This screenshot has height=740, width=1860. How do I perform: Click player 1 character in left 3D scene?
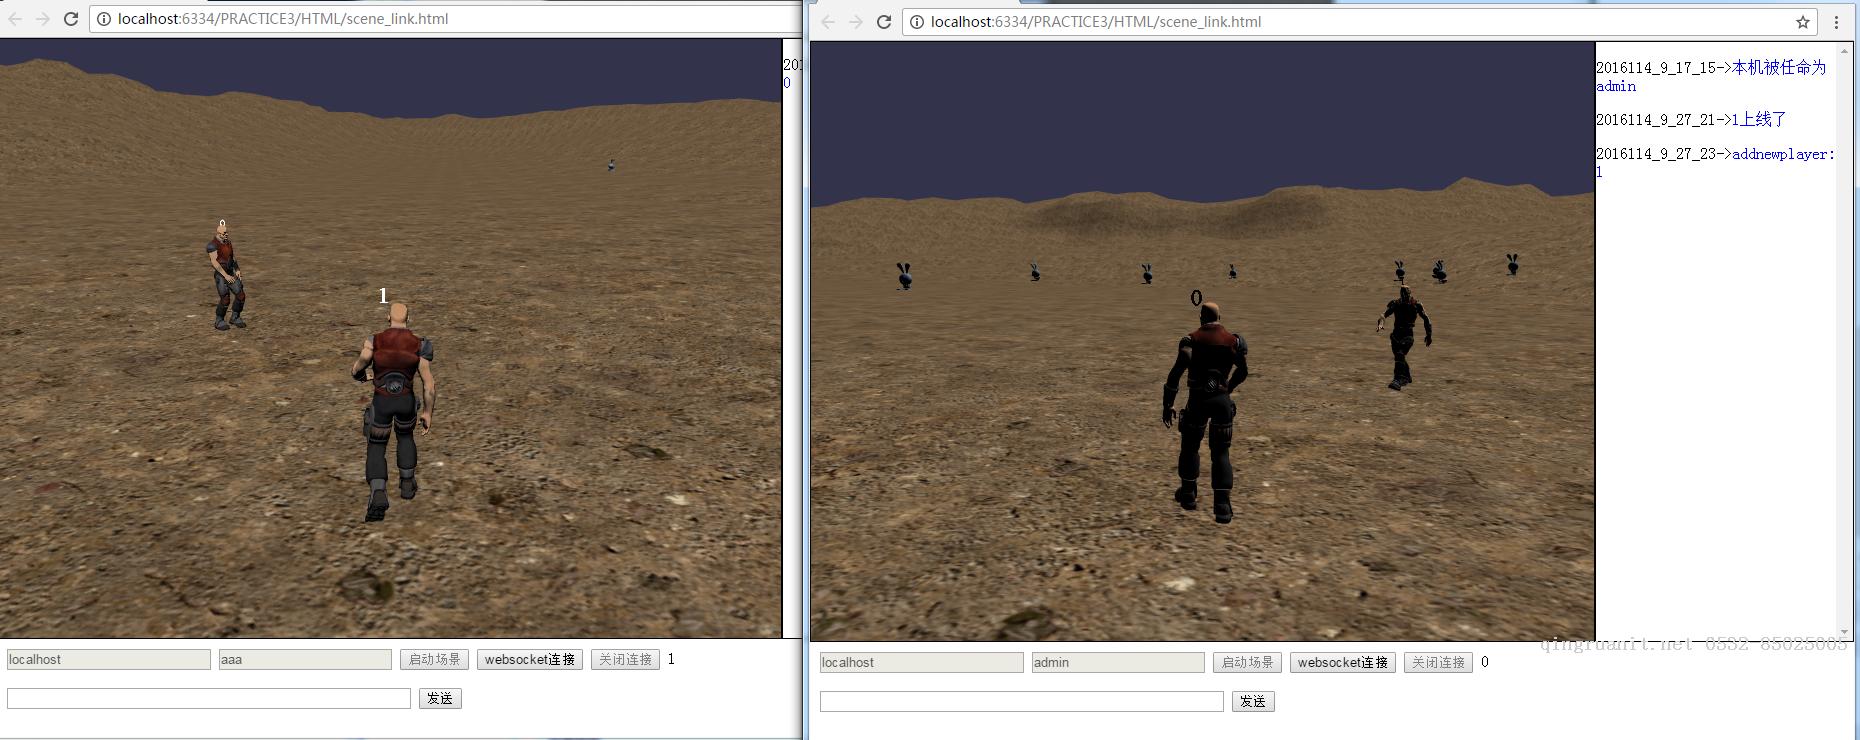tap(395, 410)
